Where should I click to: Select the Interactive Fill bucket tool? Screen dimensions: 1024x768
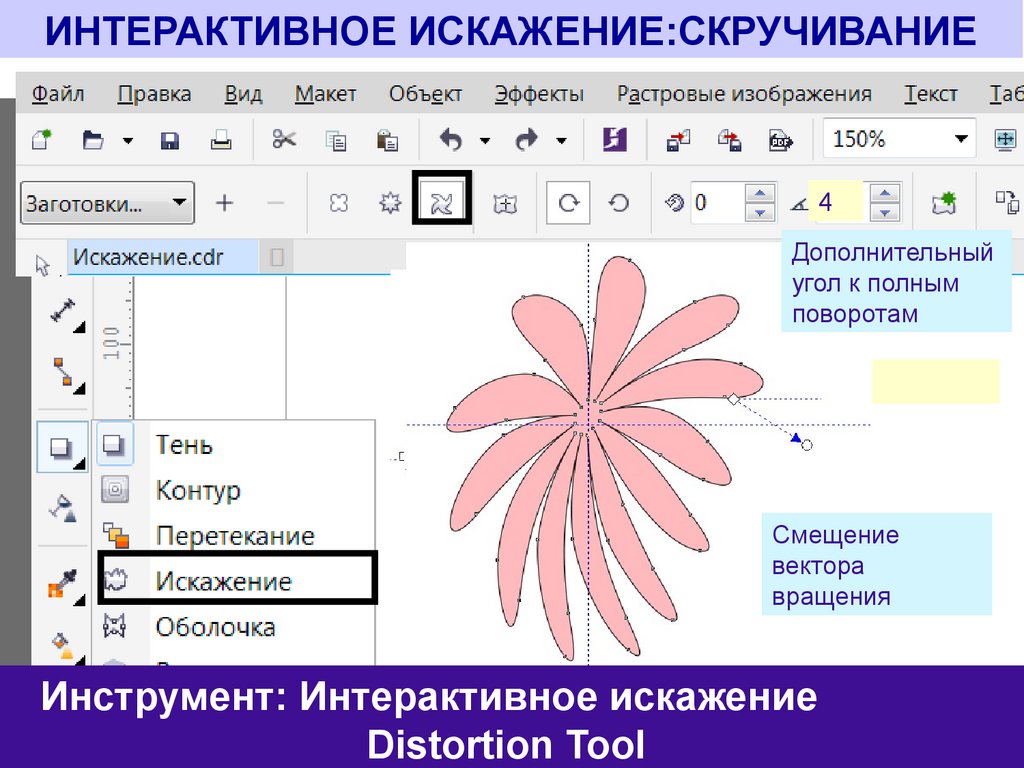click(x=64, y=645)
